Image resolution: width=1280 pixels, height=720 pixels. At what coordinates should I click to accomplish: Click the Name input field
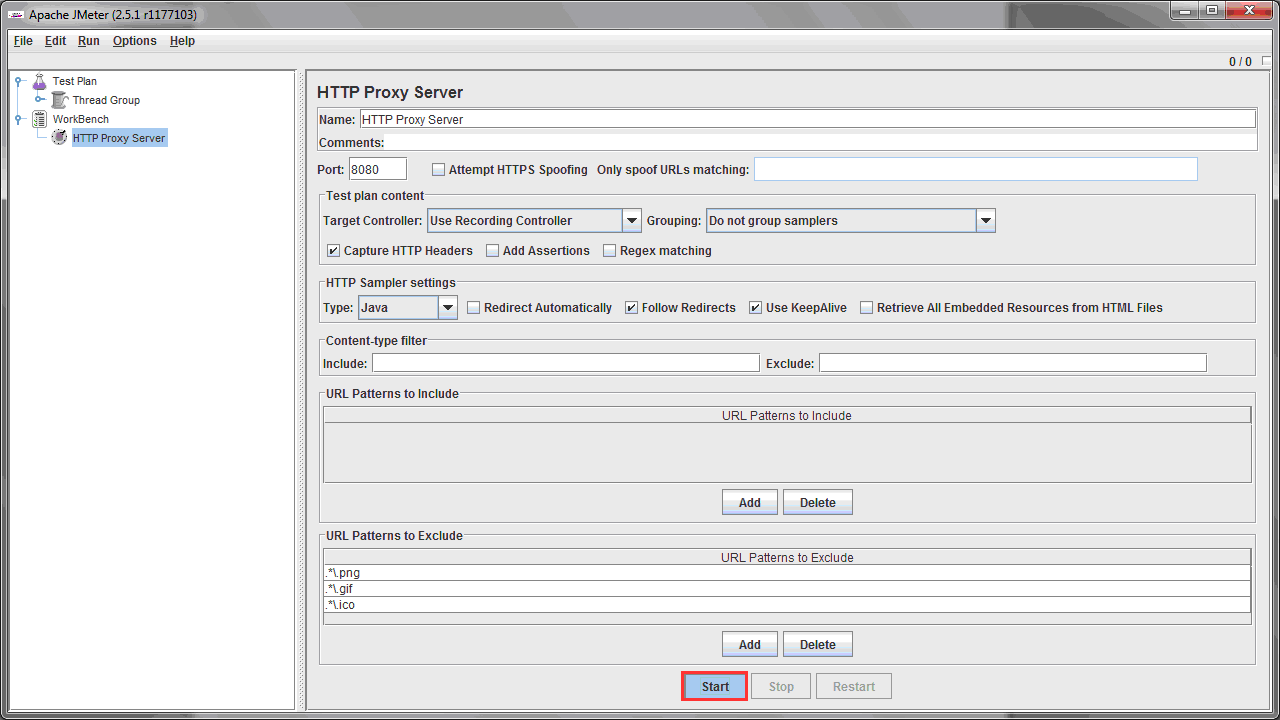(x=807, y=119)
